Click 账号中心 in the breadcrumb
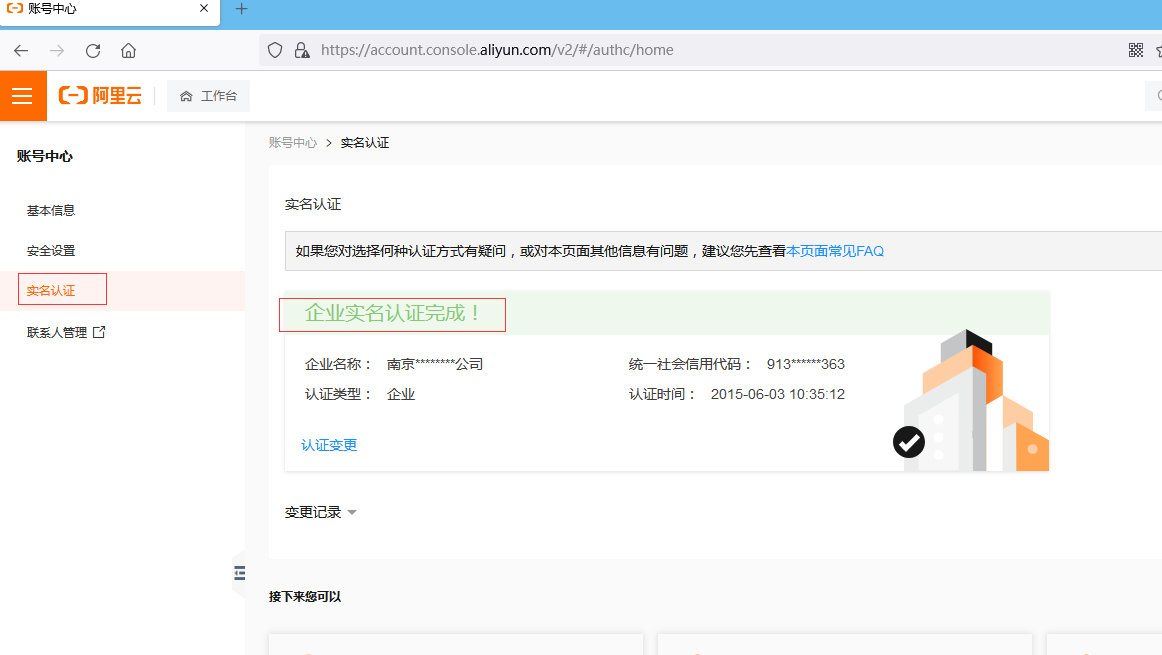Viewport: 1162px width, 655px height. [293, 143]
